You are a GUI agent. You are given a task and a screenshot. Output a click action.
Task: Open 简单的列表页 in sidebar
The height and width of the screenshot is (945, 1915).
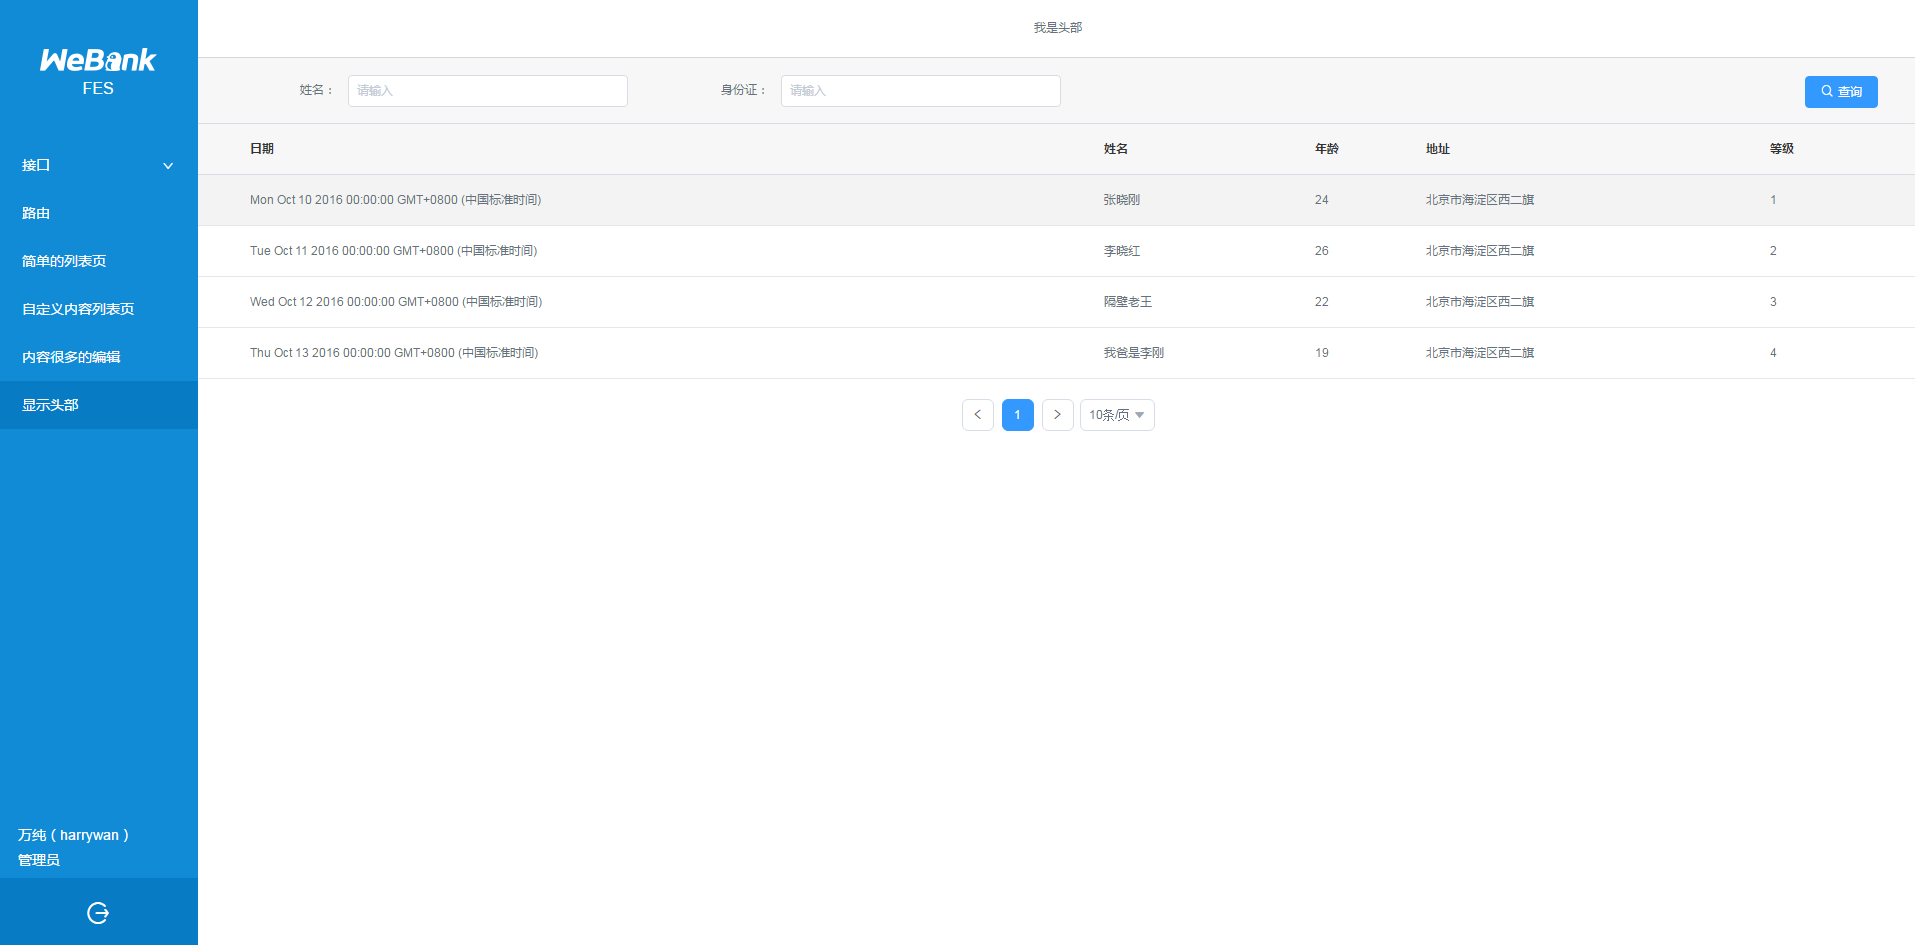click(x=64, y=261)
